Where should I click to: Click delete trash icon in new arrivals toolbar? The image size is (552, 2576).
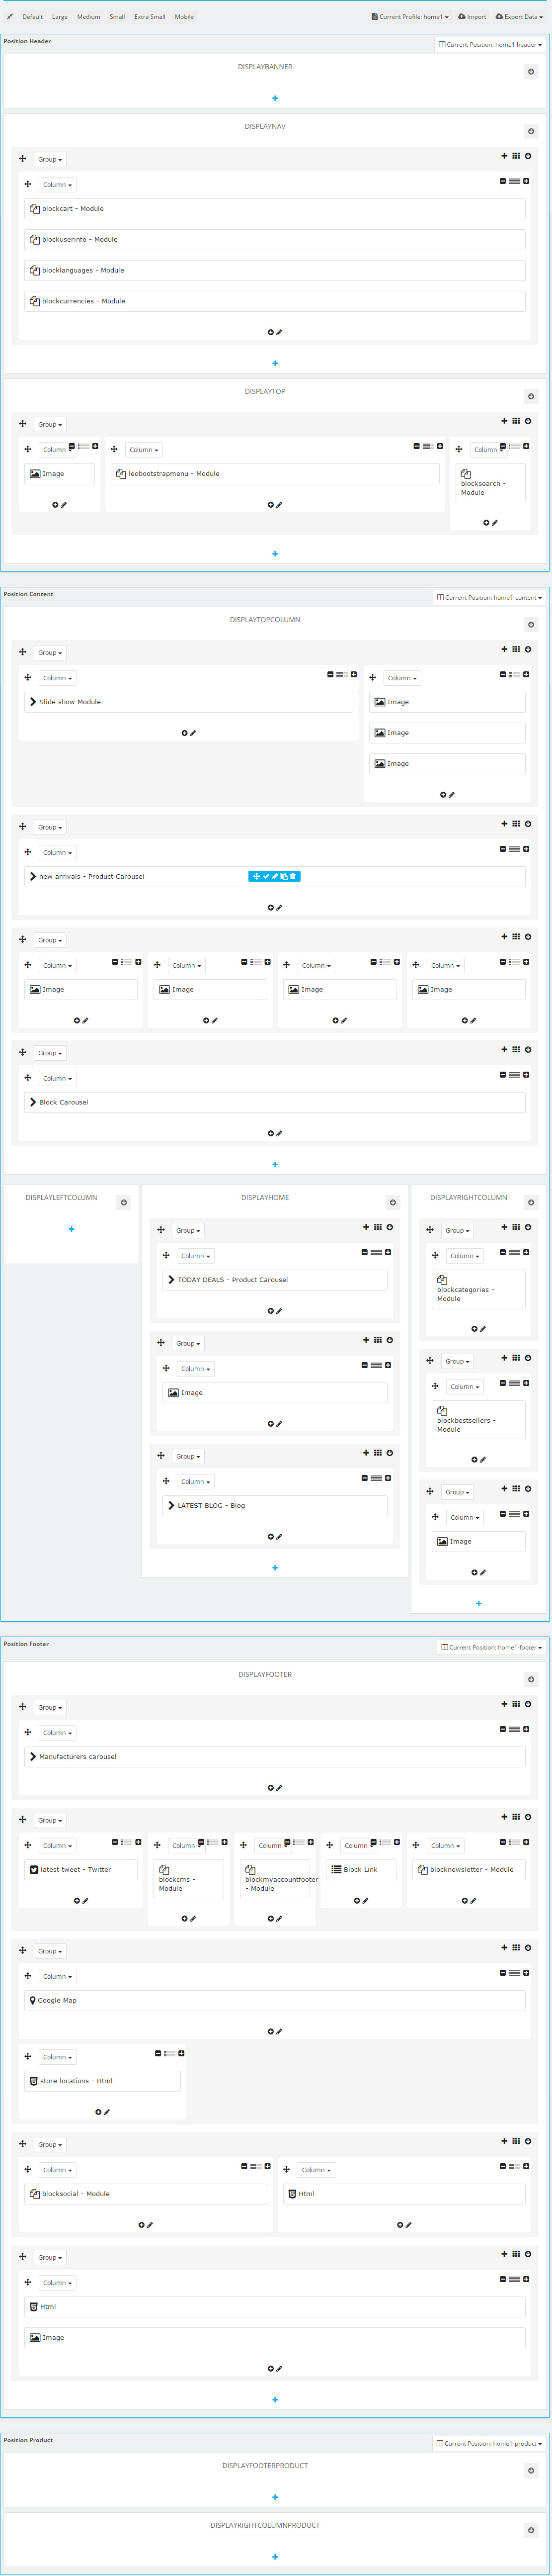pos(293,876)
